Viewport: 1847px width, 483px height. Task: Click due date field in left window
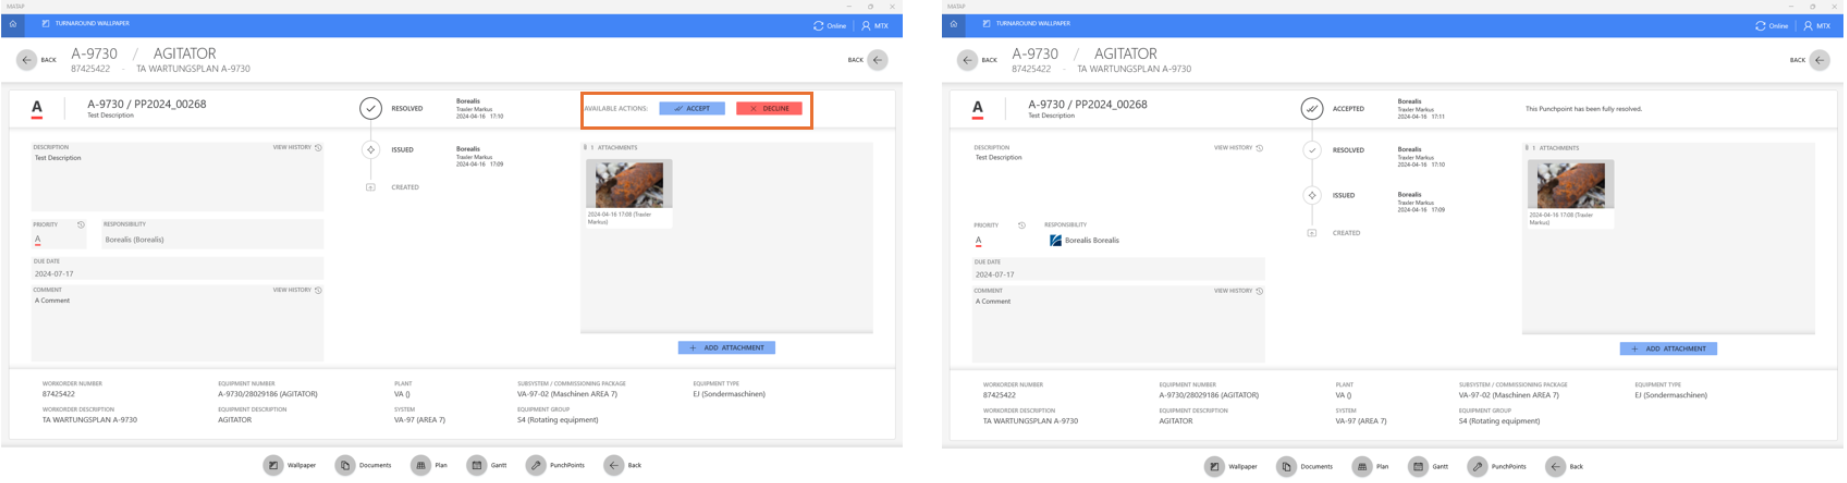[x=177, y=273]
